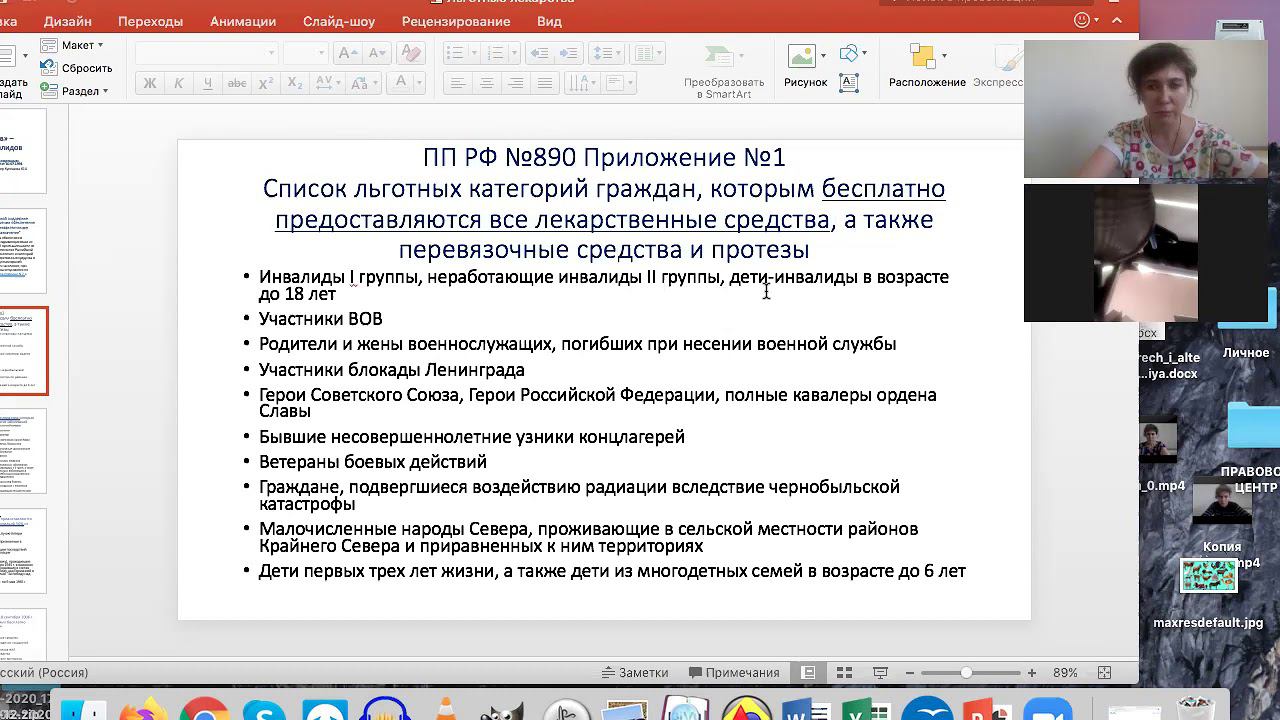Justify the paragraph text
This screenshot has width=1280, height=720.
pyautogui.click(x=545, y=83)
